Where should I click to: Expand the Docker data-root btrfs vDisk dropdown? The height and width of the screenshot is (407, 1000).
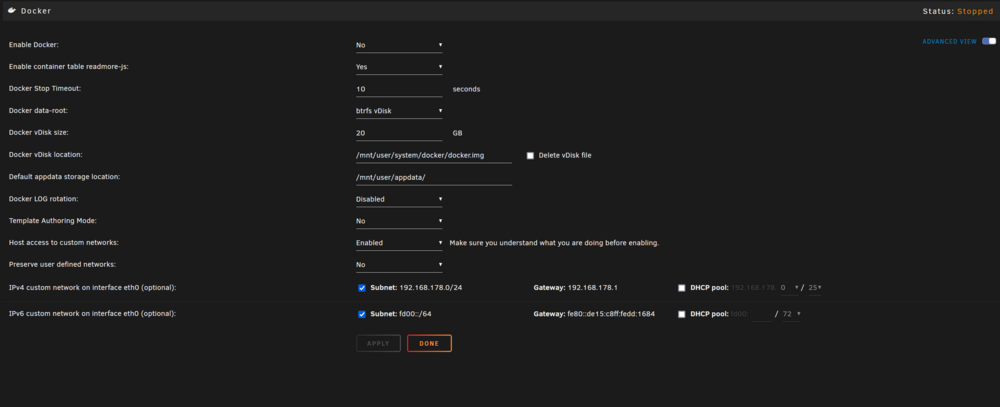click(399, 111)
